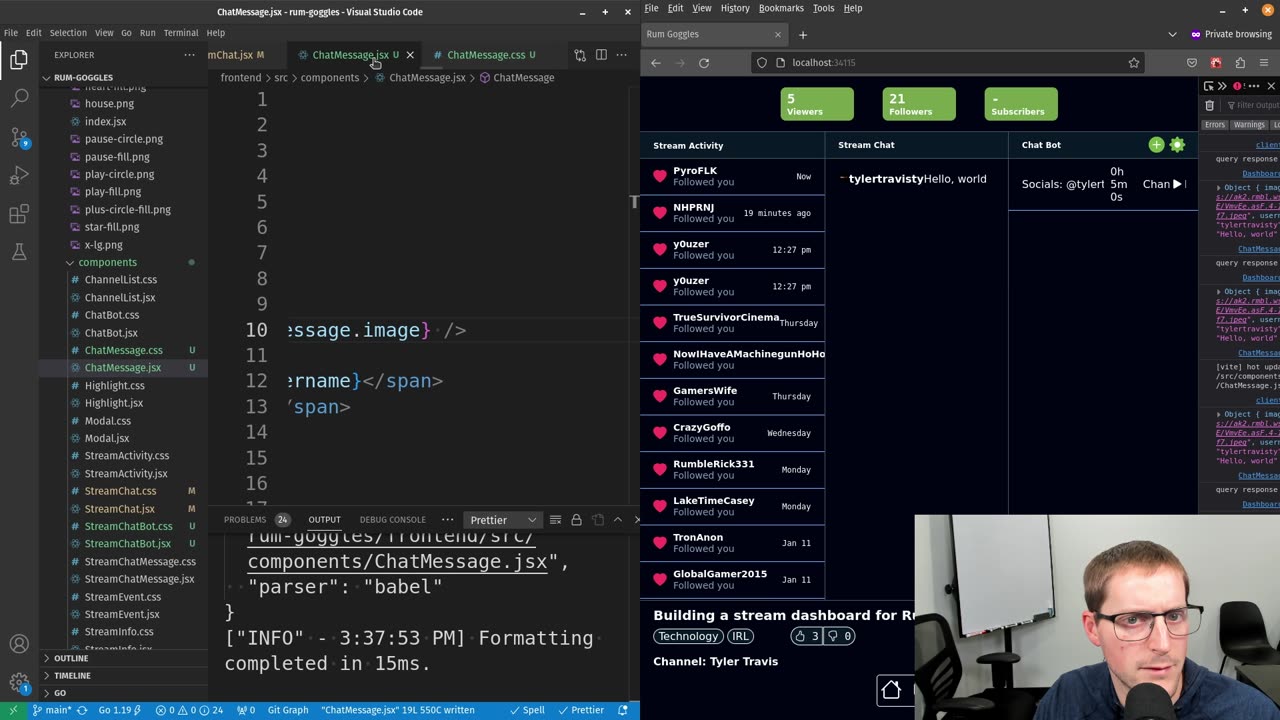Click Prettier status bar item
The image size is (1280, 720).
[580, 710]
